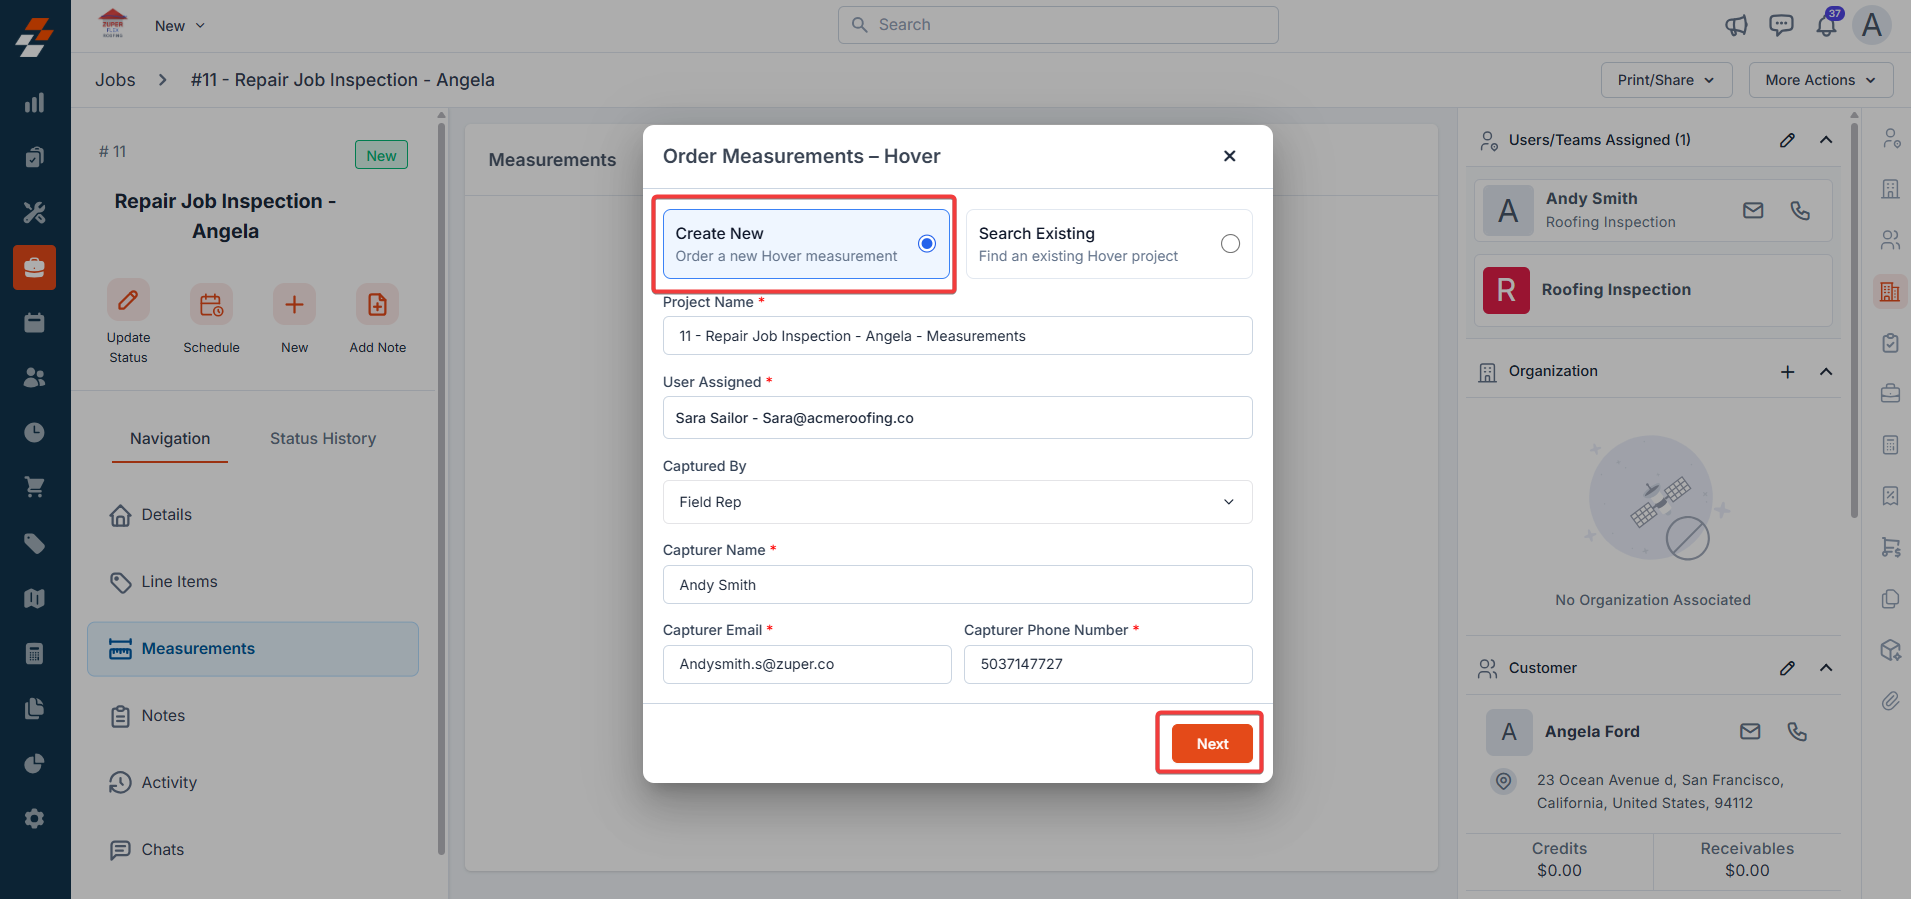Open the clock timesheet sidebar icon
The width and height of the screenshot is (1911, 899).
coord(34,432)
